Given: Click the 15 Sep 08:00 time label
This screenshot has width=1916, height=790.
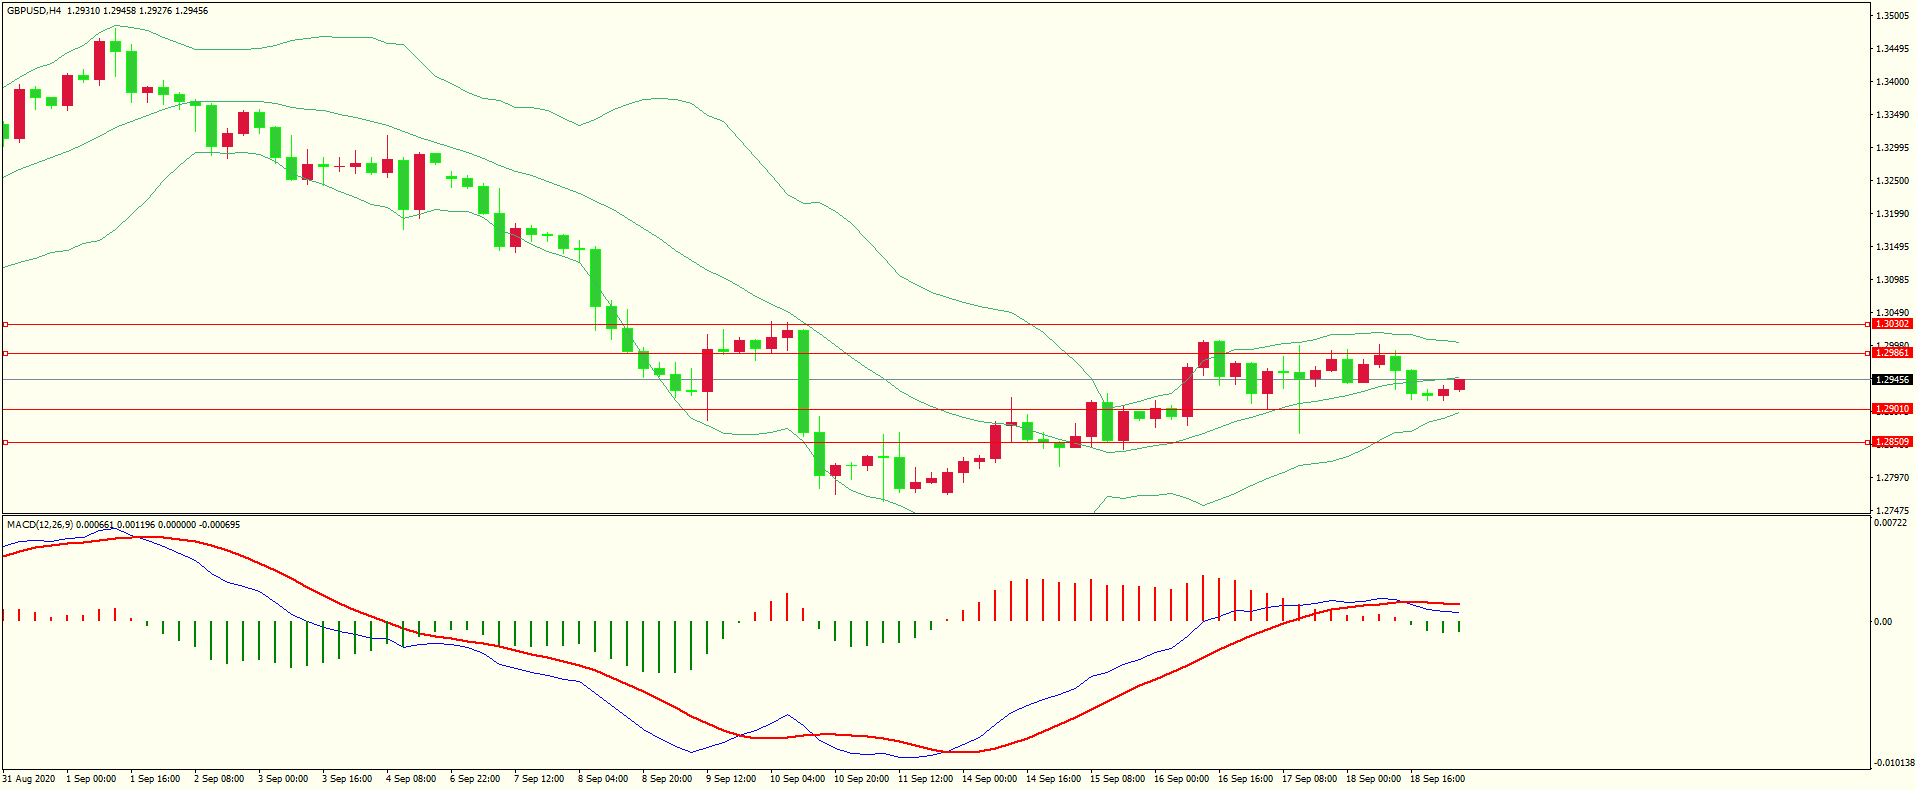Looking at the screenshot, I should (x=1118, y=779).
